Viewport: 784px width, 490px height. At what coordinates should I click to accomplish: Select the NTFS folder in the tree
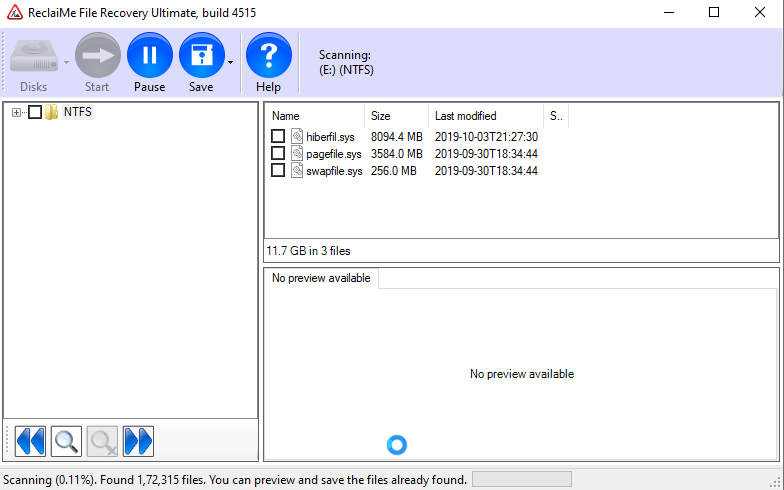[78, 112]
